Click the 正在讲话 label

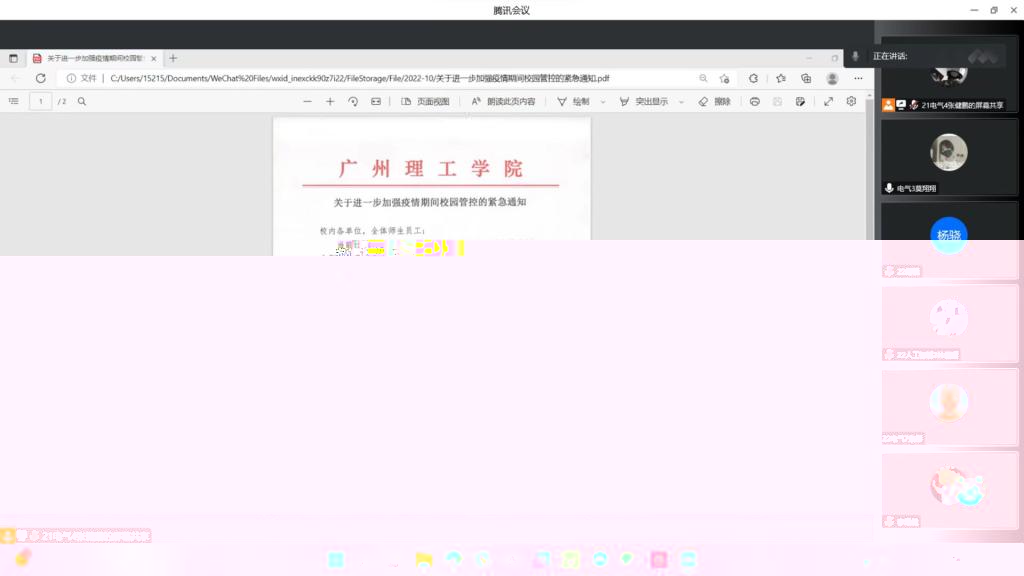point(890,56)
